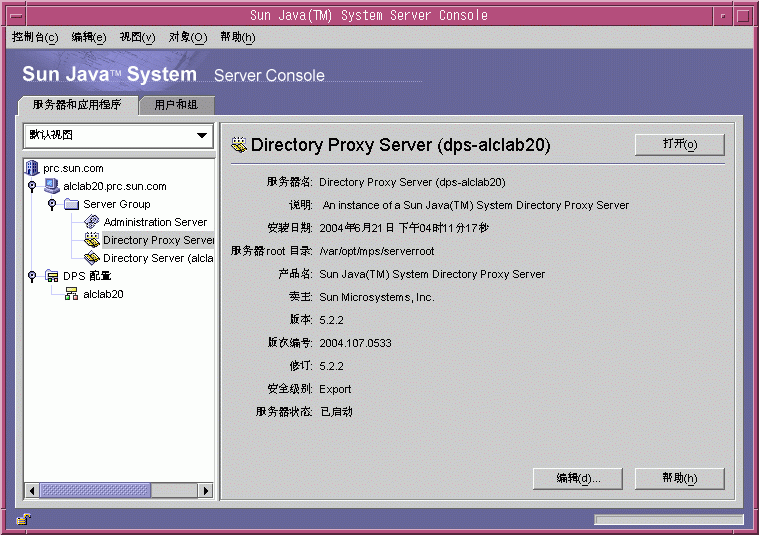Open the 视图(v) menu

pyautogui.click(x=137, y=37)
